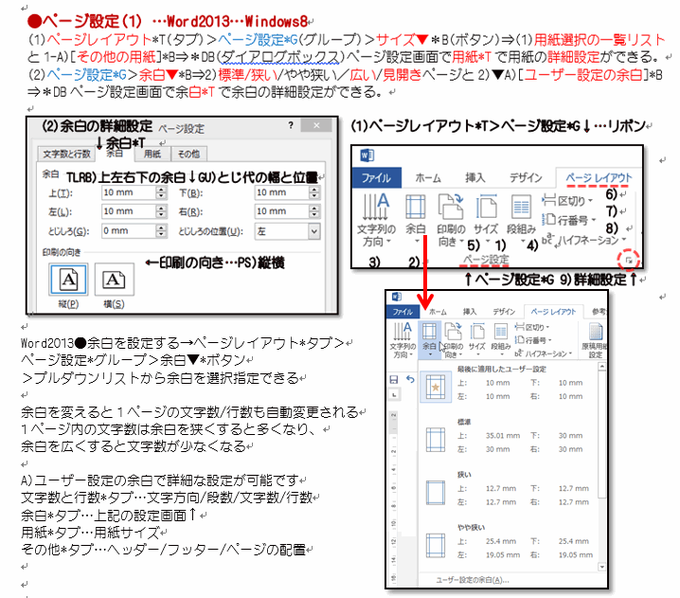
Task: Click the Word logo in the numbered ribbon window
Action: coord(367,155)
